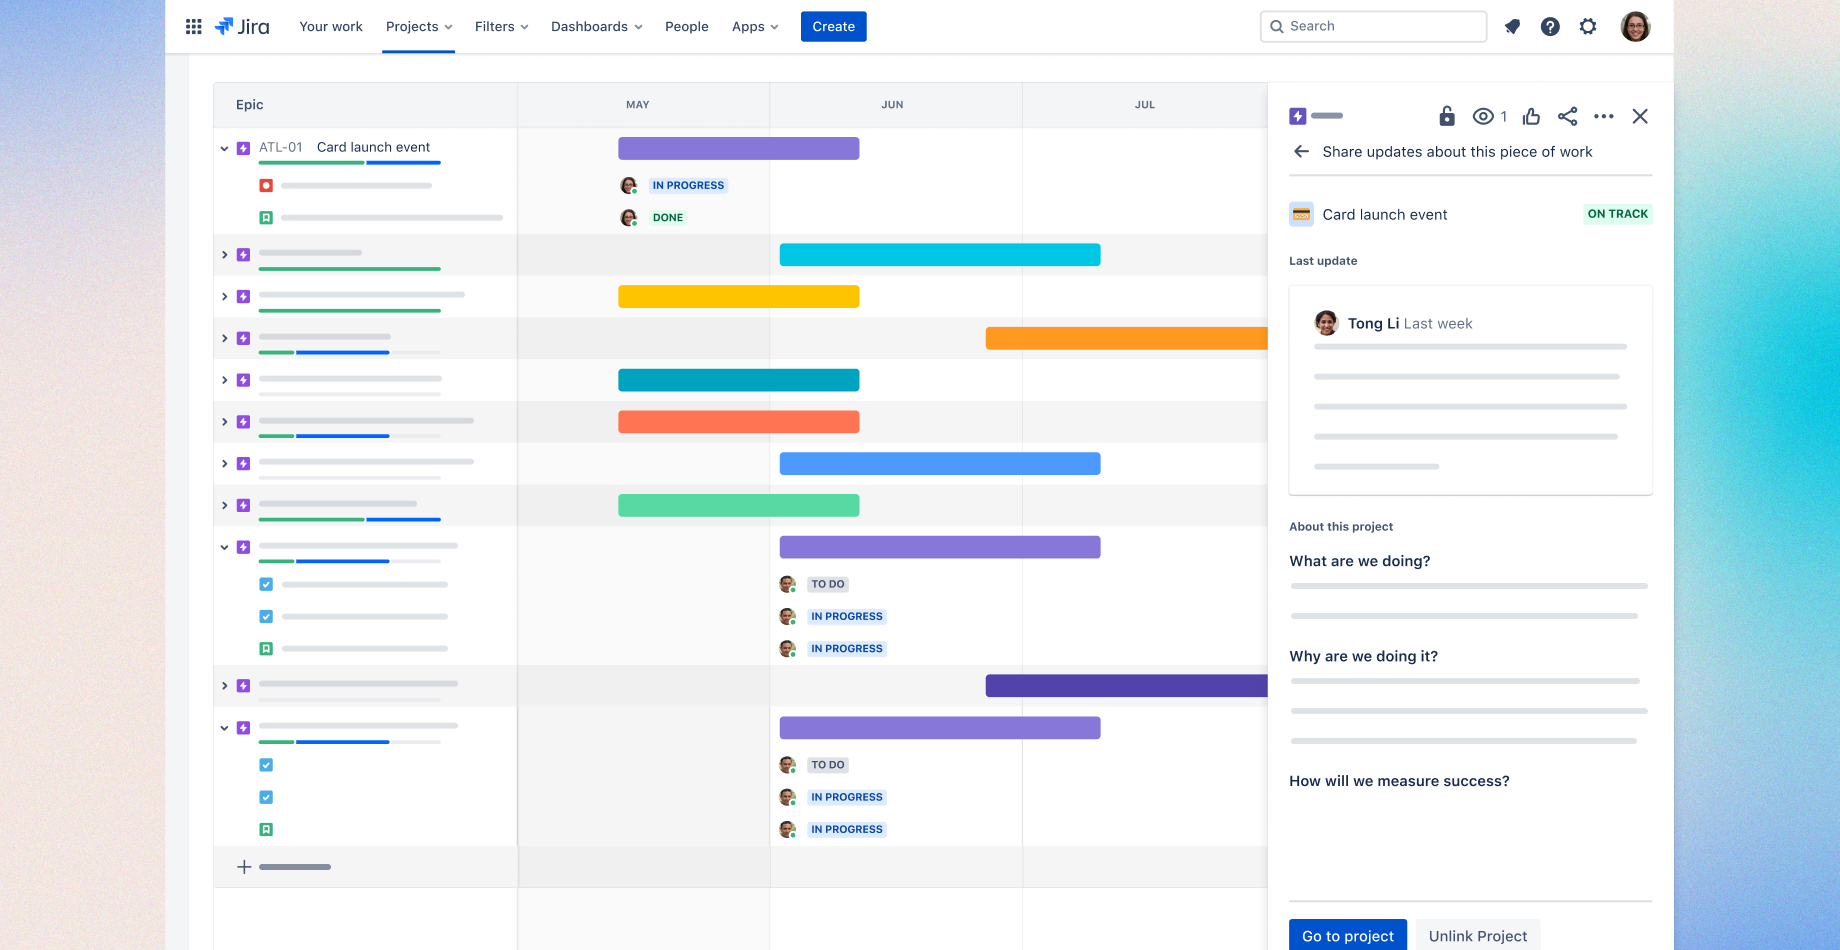This screenshot has height=950, width=1840.
Task: Toggle the watch eye icon in panel
Action: [1483, 117]
